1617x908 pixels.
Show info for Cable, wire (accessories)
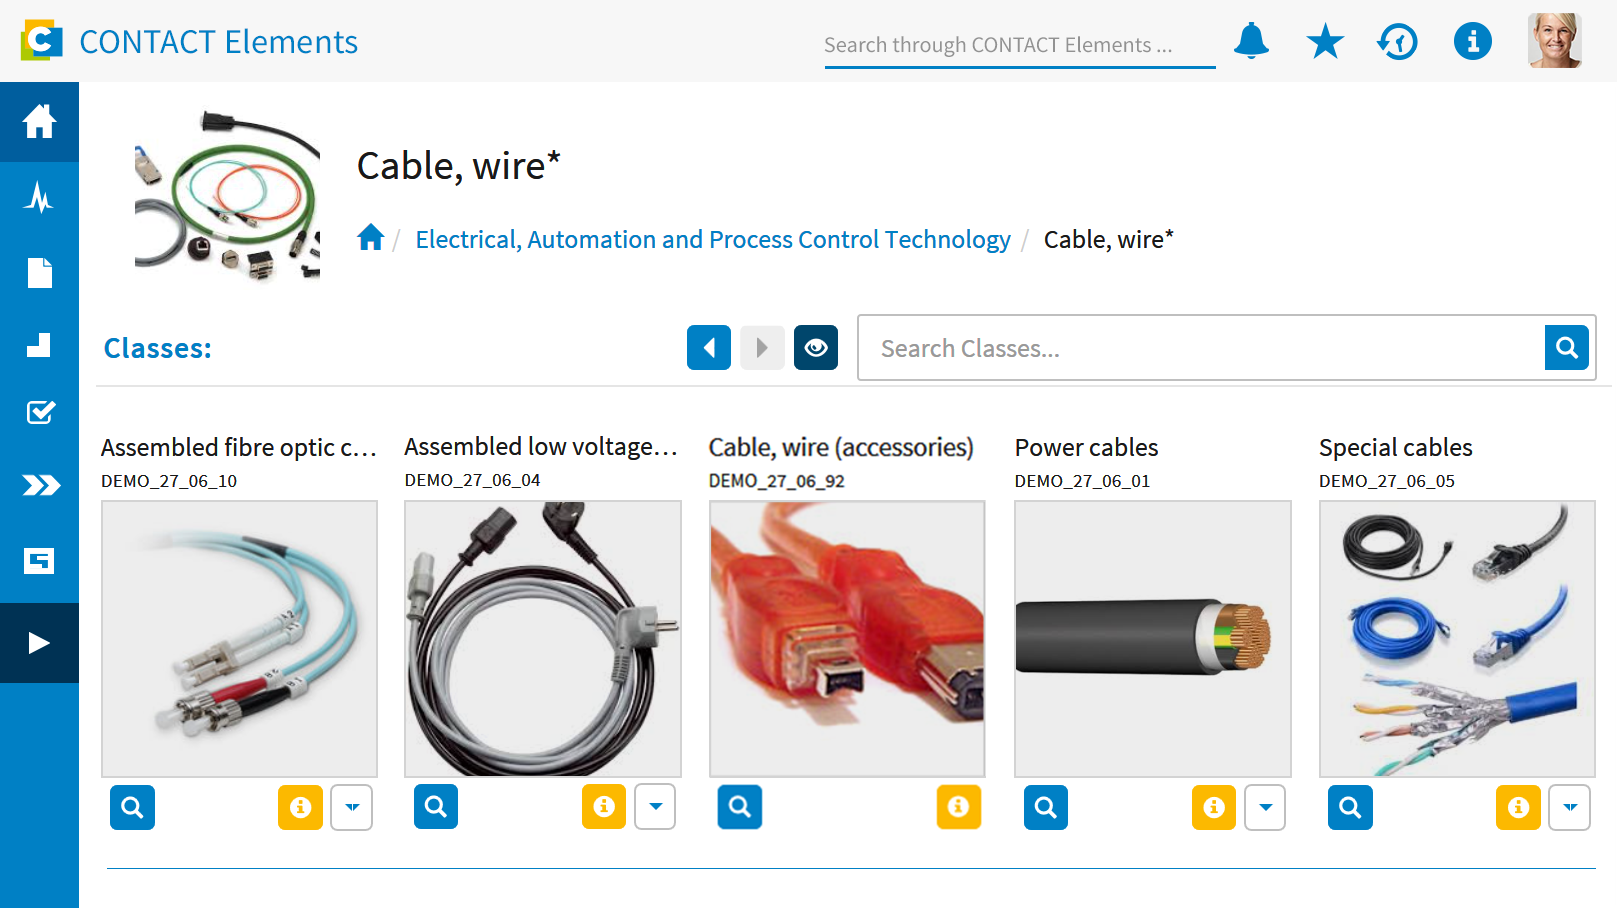click(958, 807)
